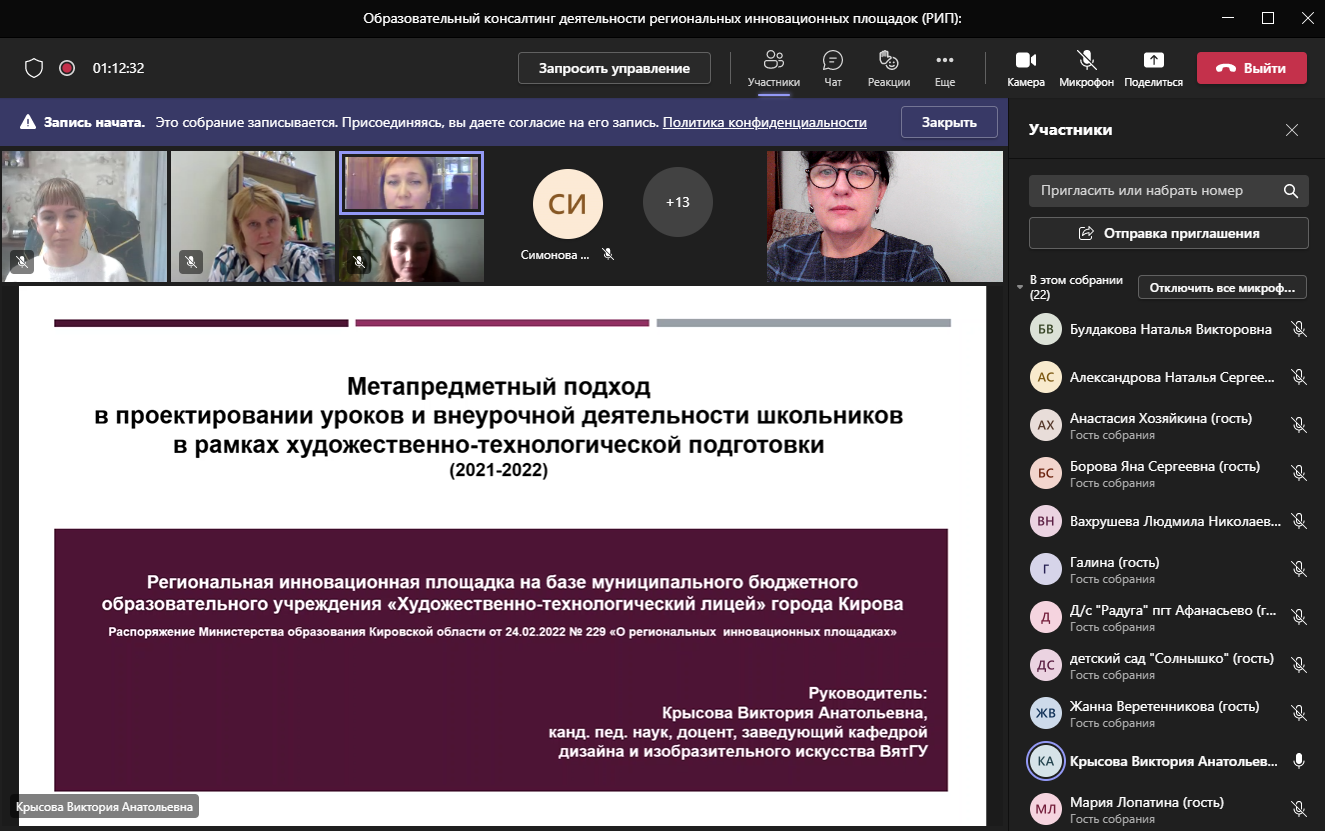Click the Запросить управление button
1325x831 pixels.
(x=614, y=68)
